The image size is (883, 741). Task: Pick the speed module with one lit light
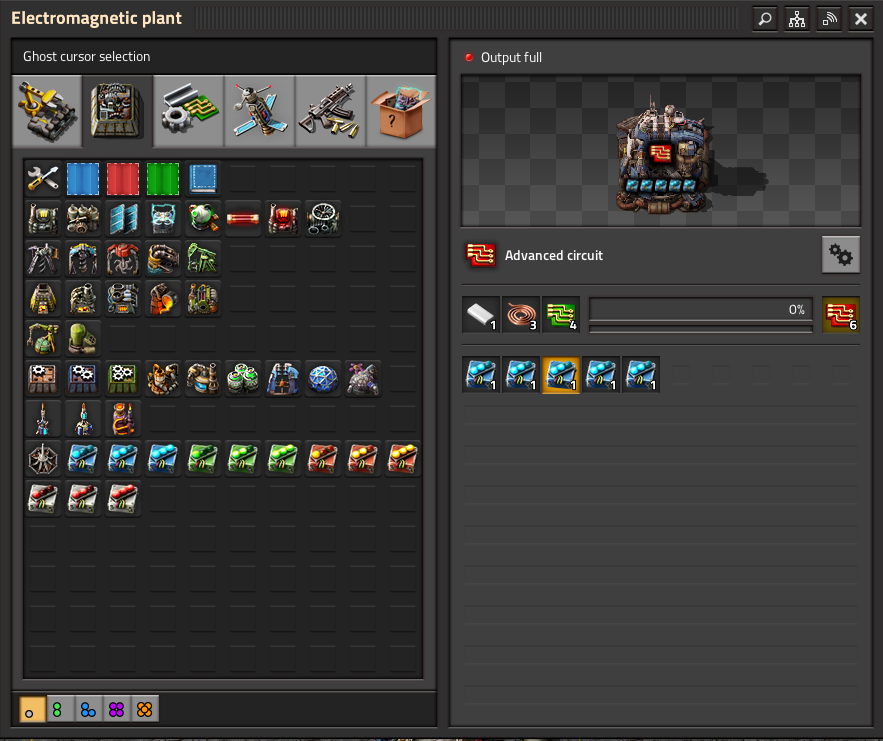83,458
